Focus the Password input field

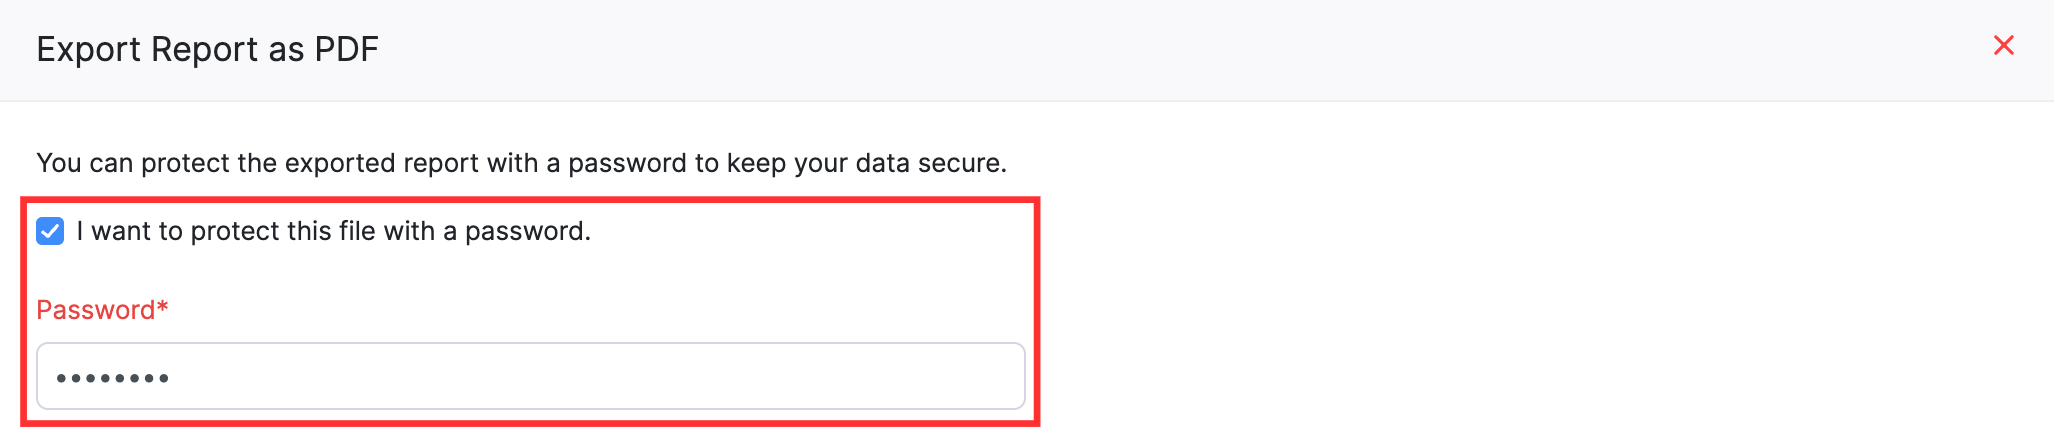tap(530, 376)
